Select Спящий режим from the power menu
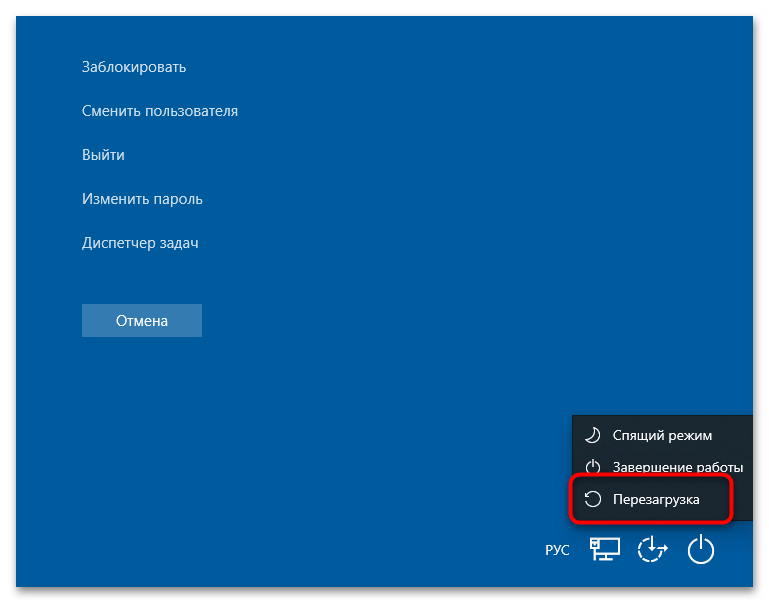769x603 pixels. [x=662, y=435]
